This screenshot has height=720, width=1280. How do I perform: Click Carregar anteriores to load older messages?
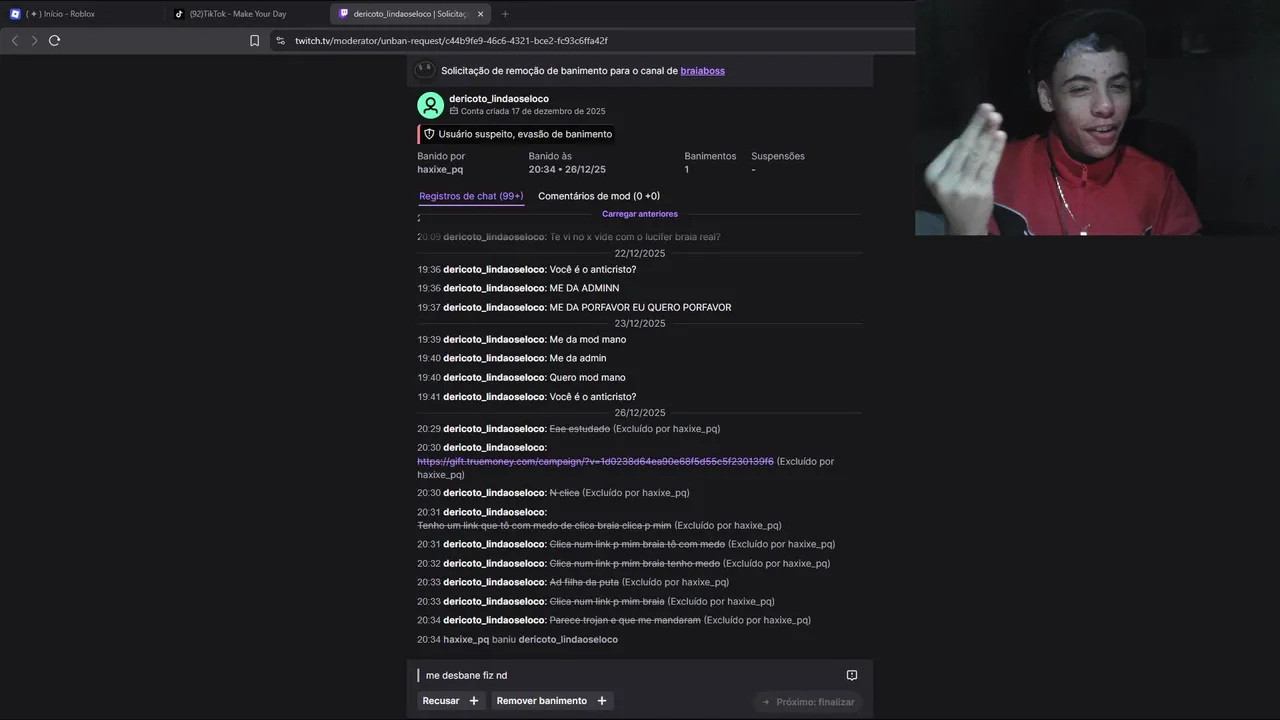click(x=640, y=214)
